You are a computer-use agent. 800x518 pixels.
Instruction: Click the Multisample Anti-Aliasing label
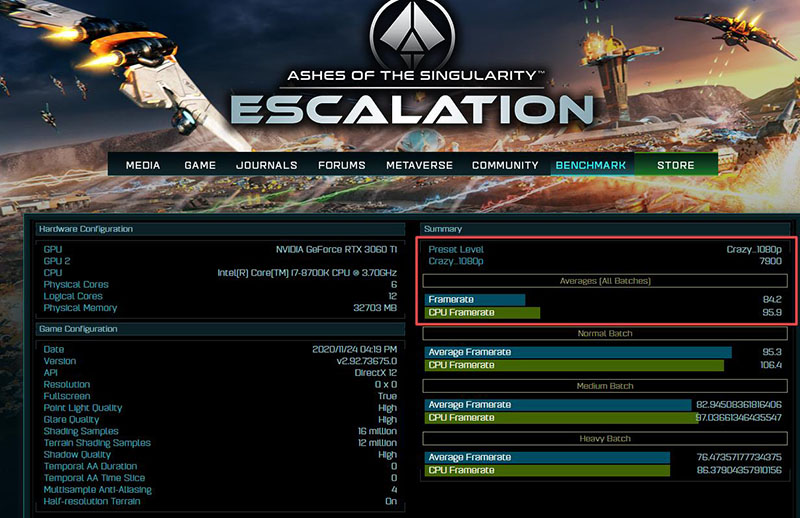click(97, 490)
